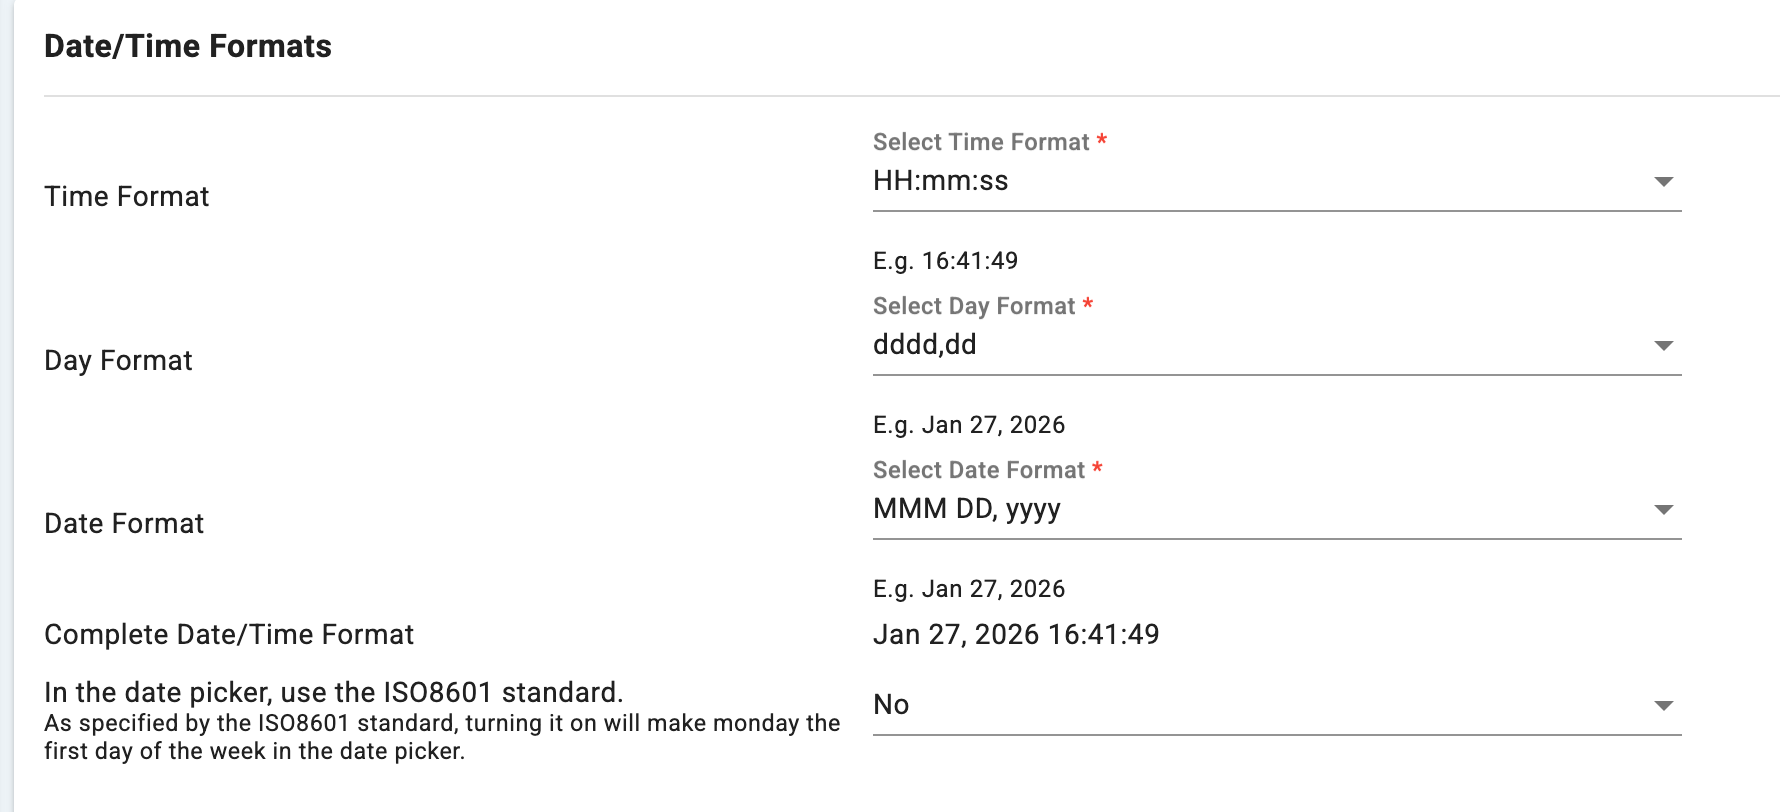Click the E.g. 16:41:49 time example
This screenshot has height=812, width=1780.
[x=945, y=261]
